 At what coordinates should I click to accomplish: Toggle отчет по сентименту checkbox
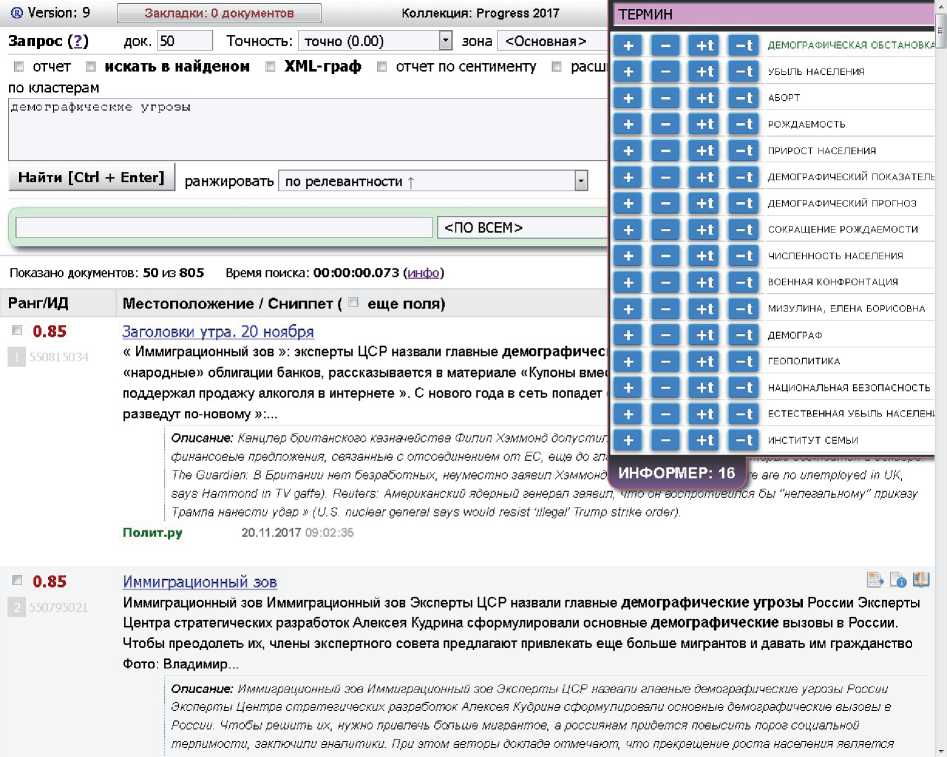[382, 66]
